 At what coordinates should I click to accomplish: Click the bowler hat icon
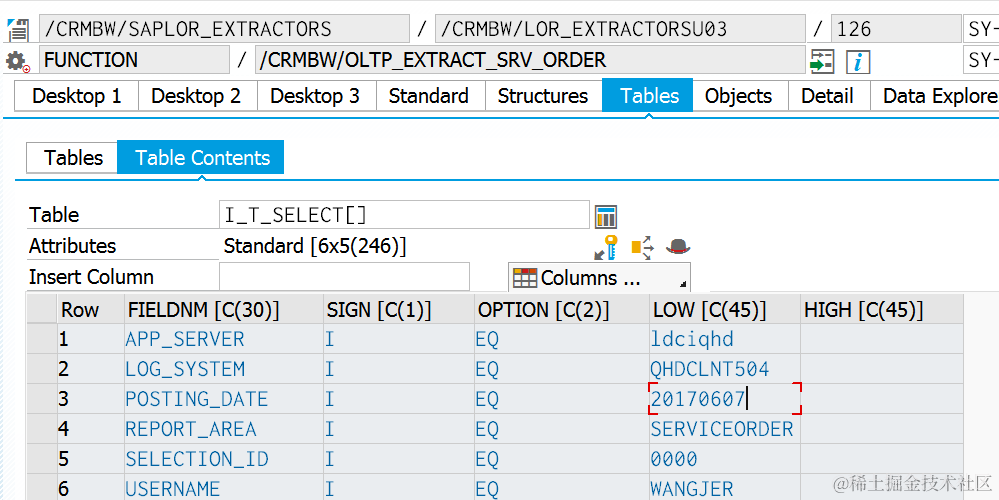pos(678,246)
